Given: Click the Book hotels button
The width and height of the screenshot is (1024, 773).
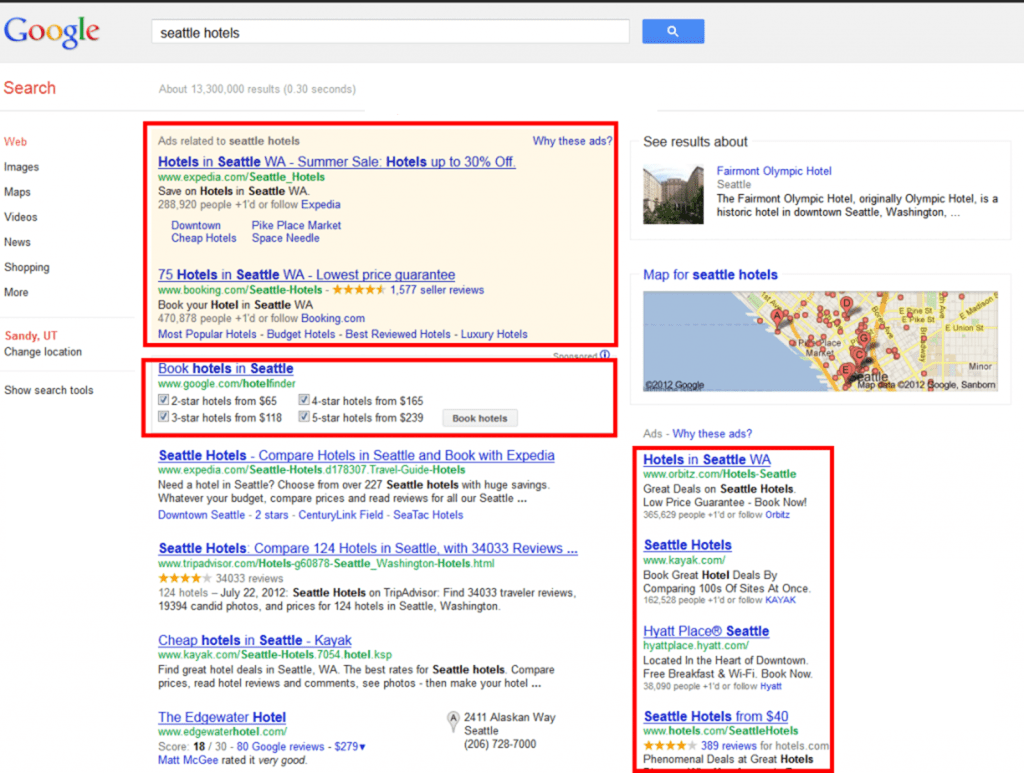Looking at the screenshot, I should [480, 418].
